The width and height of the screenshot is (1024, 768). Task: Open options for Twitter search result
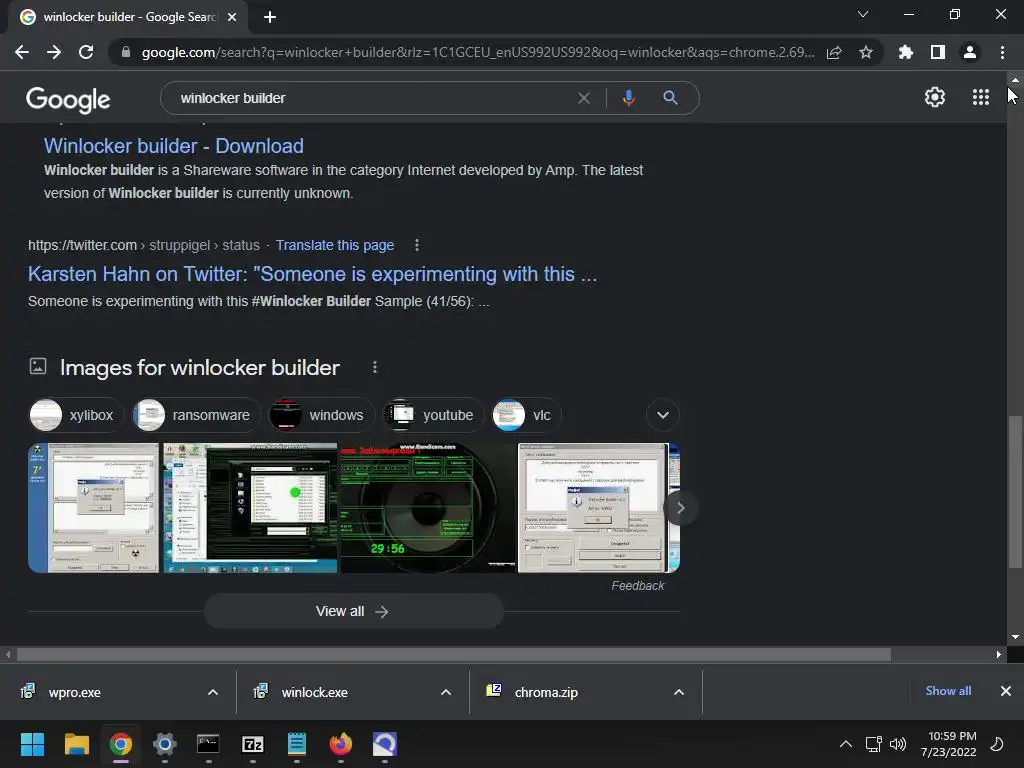tap(417, 245)
